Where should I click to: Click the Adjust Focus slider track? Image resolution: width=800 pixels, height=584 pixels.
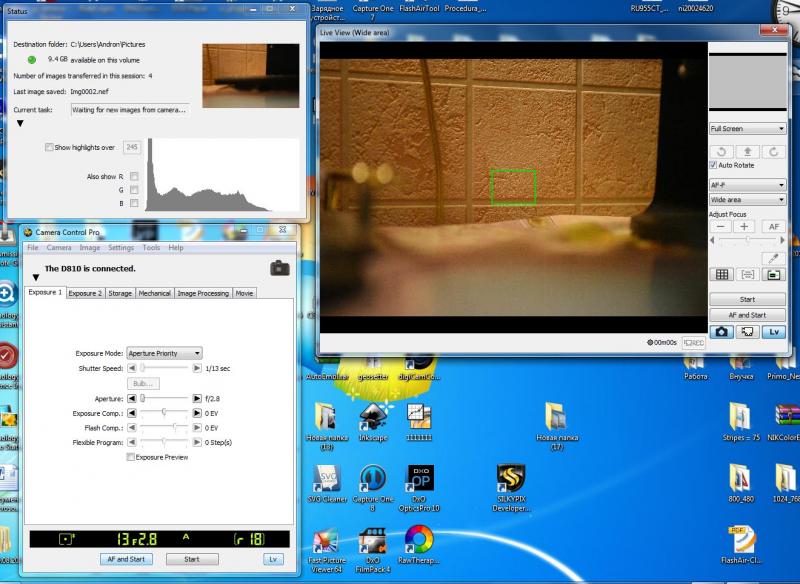747,240
